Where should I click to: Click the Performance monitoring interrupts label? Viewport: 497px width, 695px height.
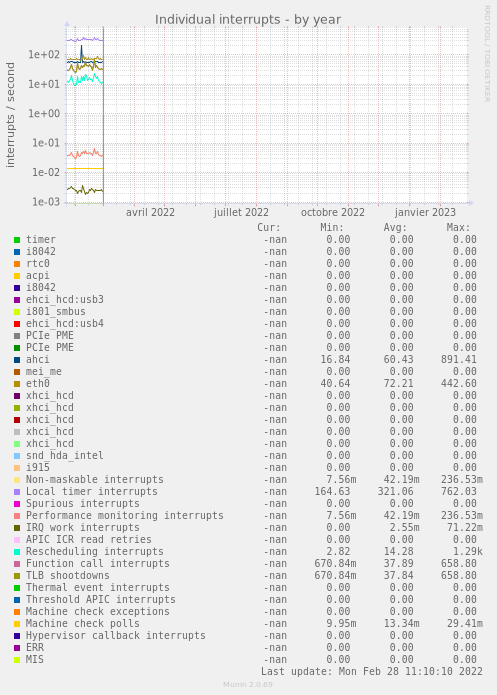125,515
